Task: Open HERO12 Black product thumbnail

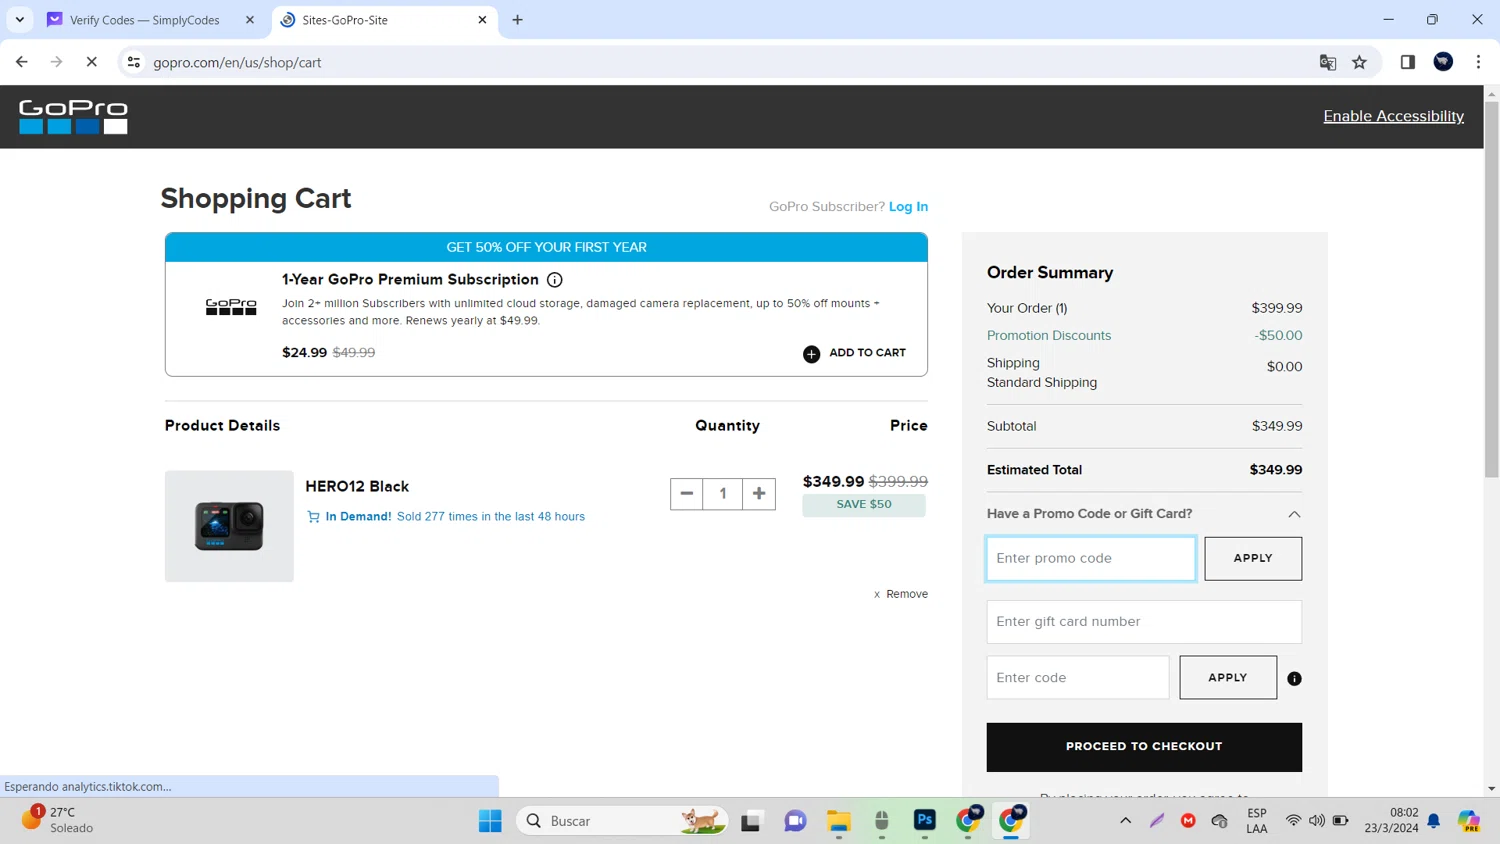Action: coord(229,526)
